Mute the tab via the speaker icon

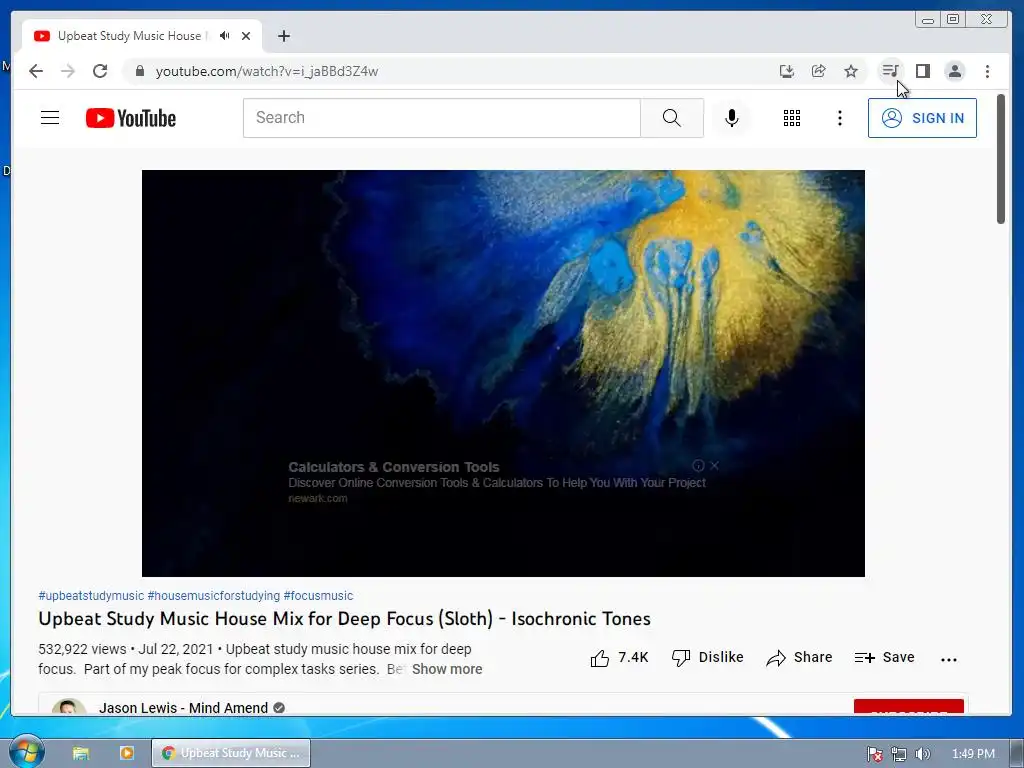(225, 36)
